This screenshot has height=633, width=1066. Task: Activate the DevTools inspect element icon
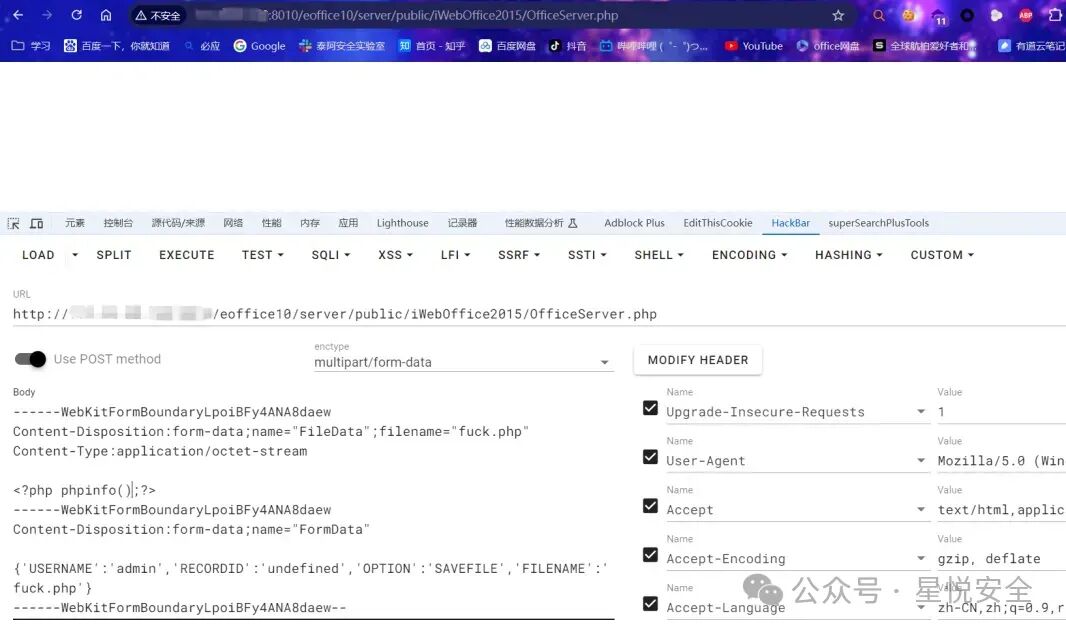tap(13, 223)
